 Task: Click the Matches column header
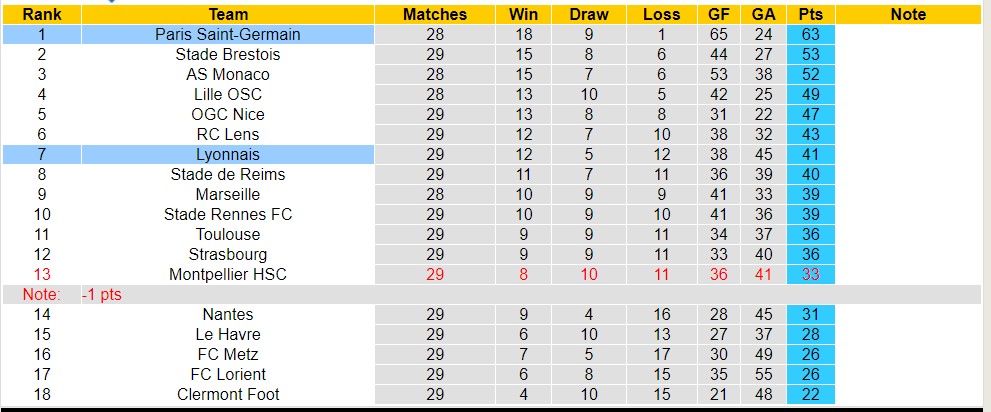click(435, 14)
